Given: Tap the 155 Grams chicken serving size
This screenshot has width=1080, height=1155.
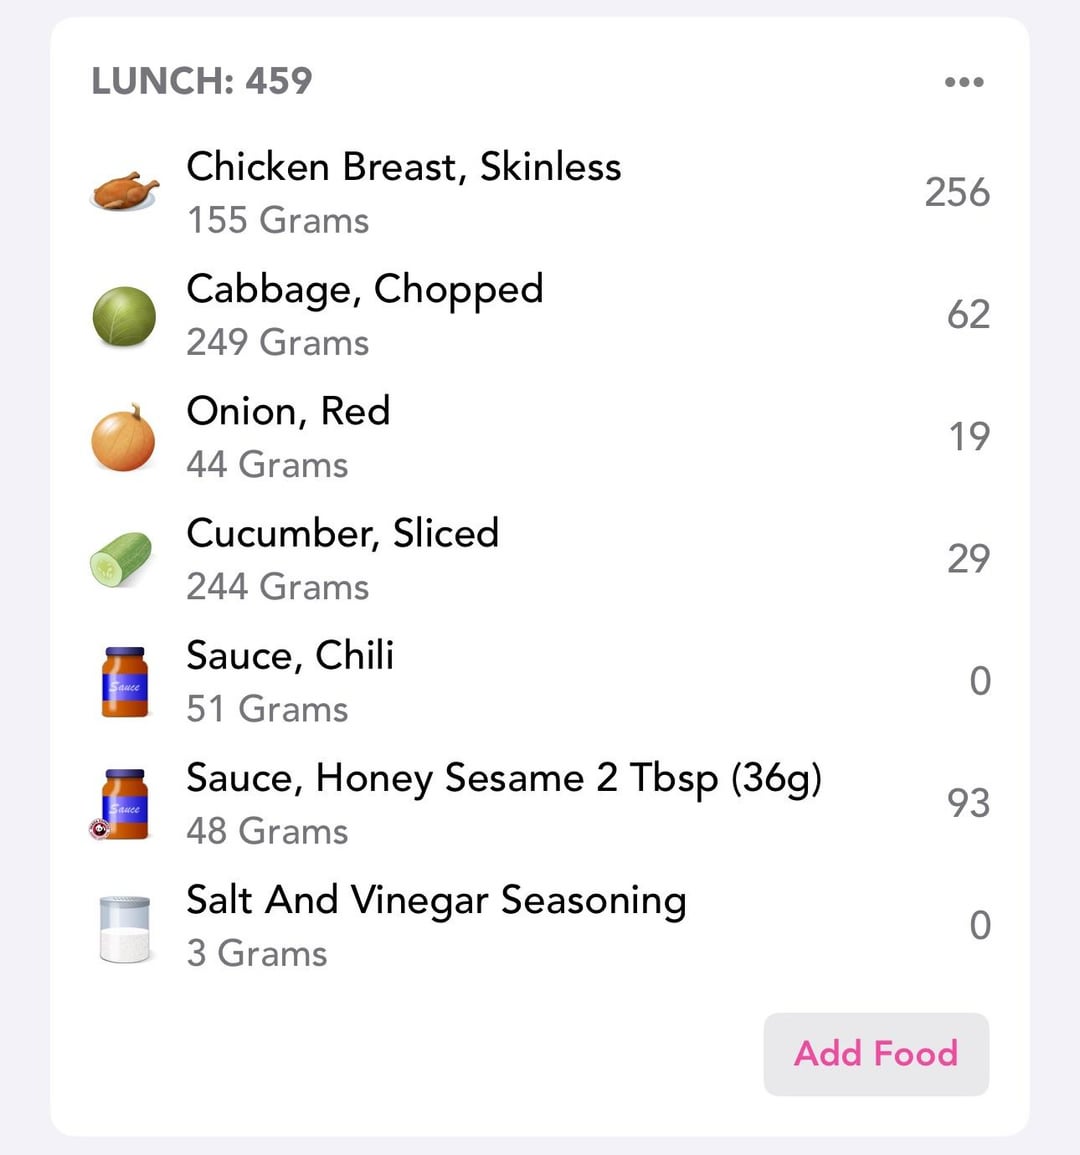Looking at the screenshot, I should pos(278,221).
